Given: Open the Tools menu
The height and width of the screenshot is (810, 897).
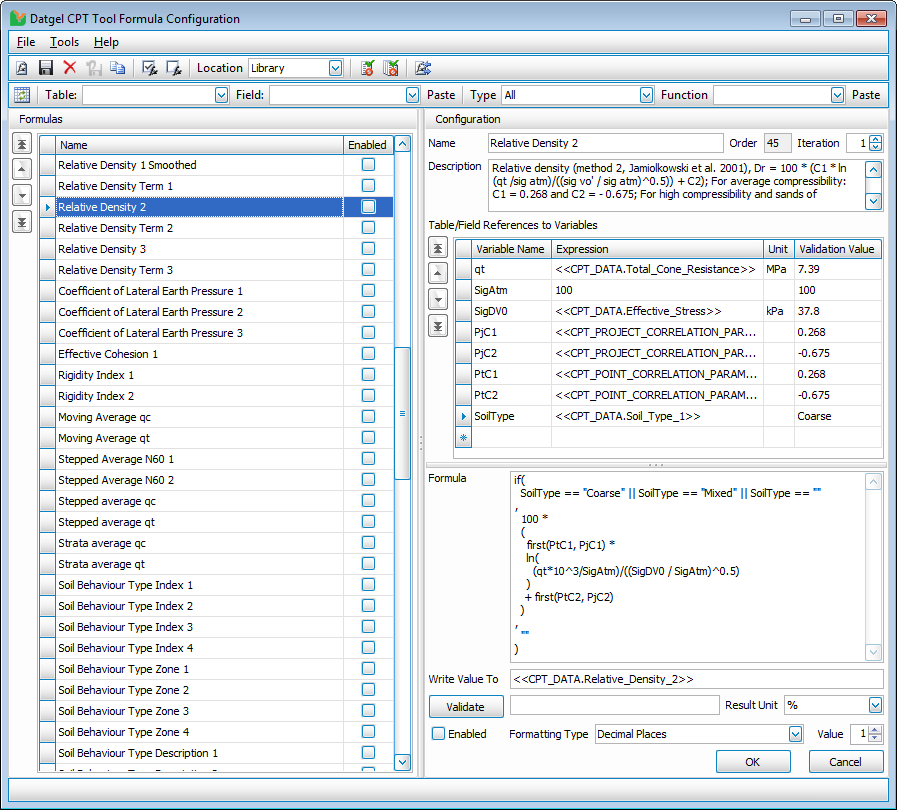Looking at the screenshot, I should pyautogui.click(x=64, y=42).
